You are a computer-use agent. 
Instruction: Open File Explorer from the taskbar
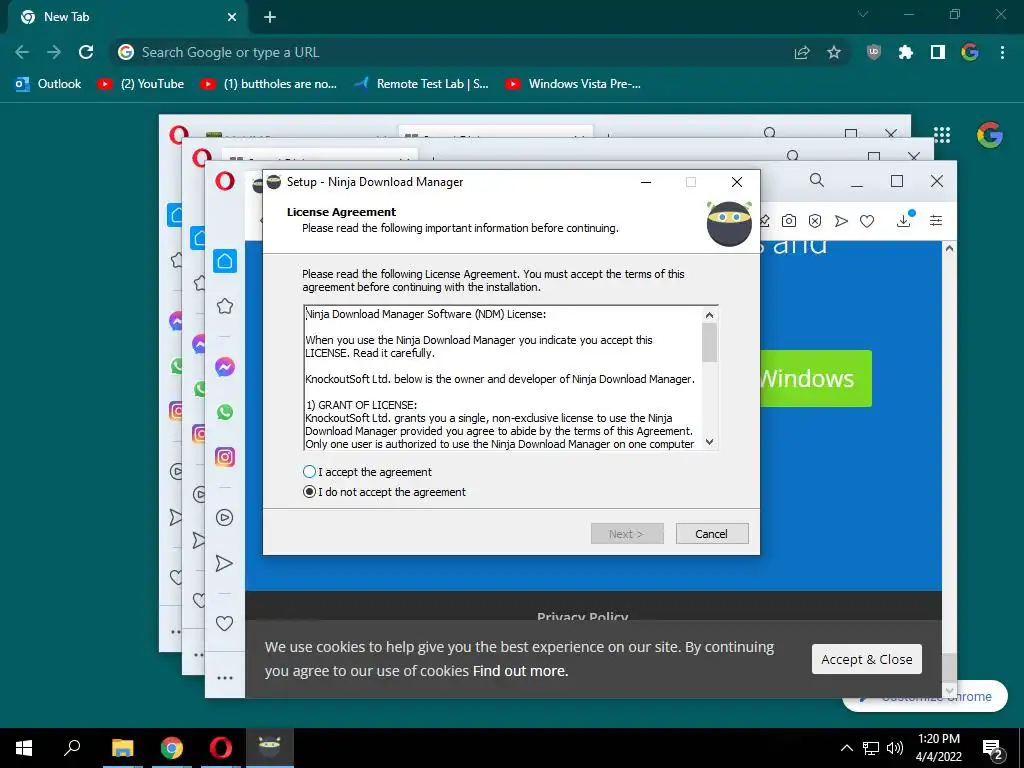click(x=122, y=748)
